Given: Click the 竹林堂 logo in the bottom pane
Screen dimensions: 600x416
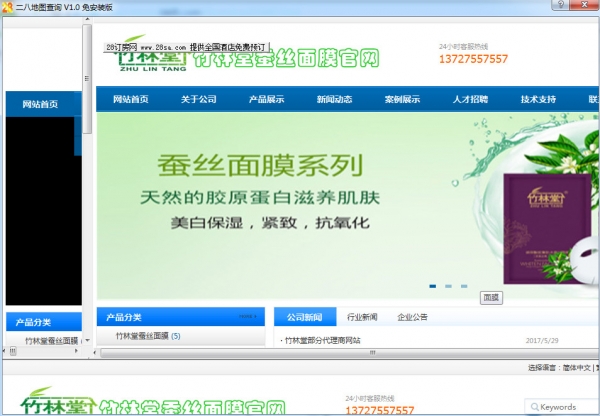Looking at the screenshot, I should point(57,401).
